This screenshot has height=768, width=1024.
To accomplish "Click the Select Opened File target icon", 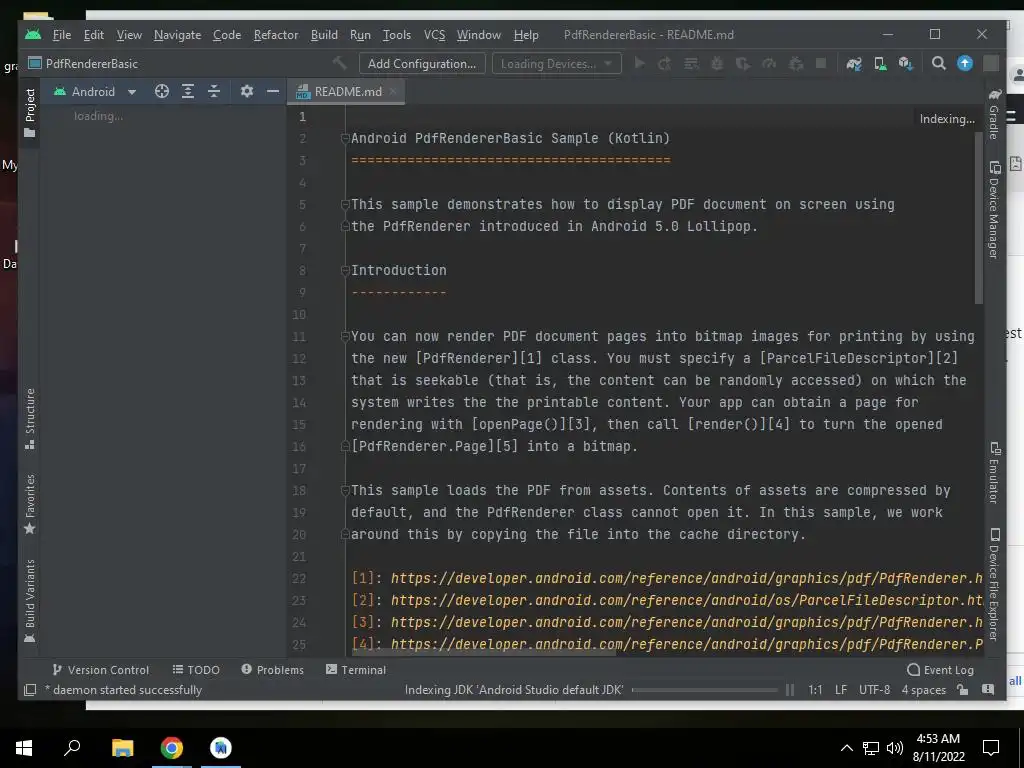I will click(x=162, y=91).
